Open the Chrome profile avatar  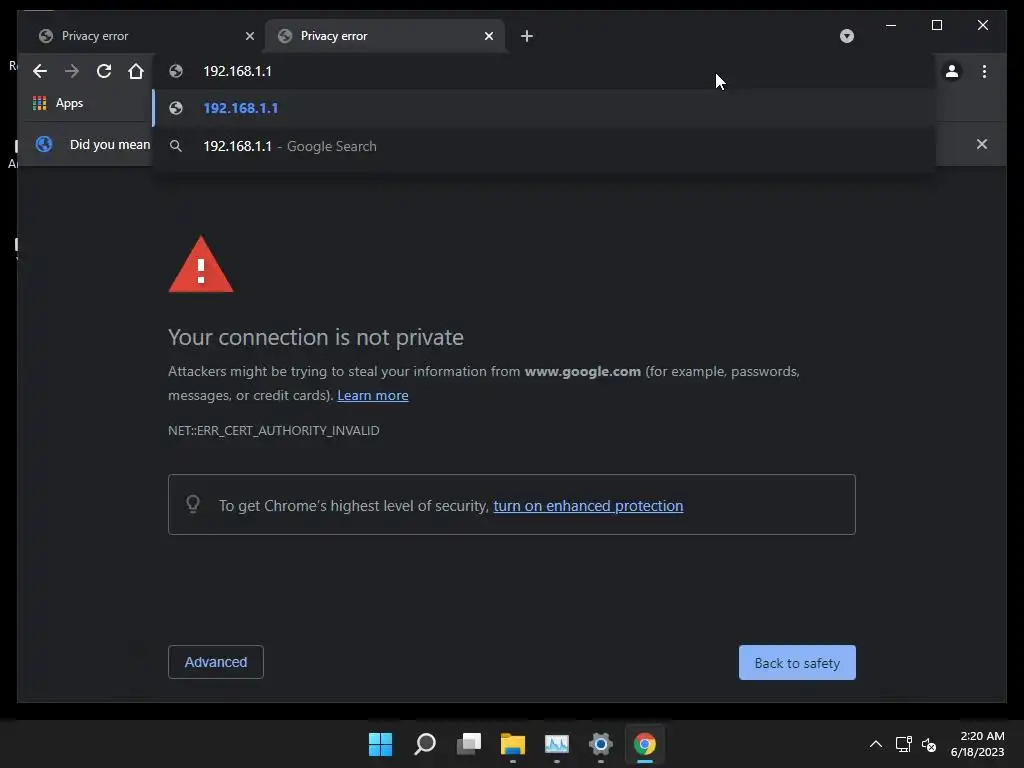click(x=952, y=71)
